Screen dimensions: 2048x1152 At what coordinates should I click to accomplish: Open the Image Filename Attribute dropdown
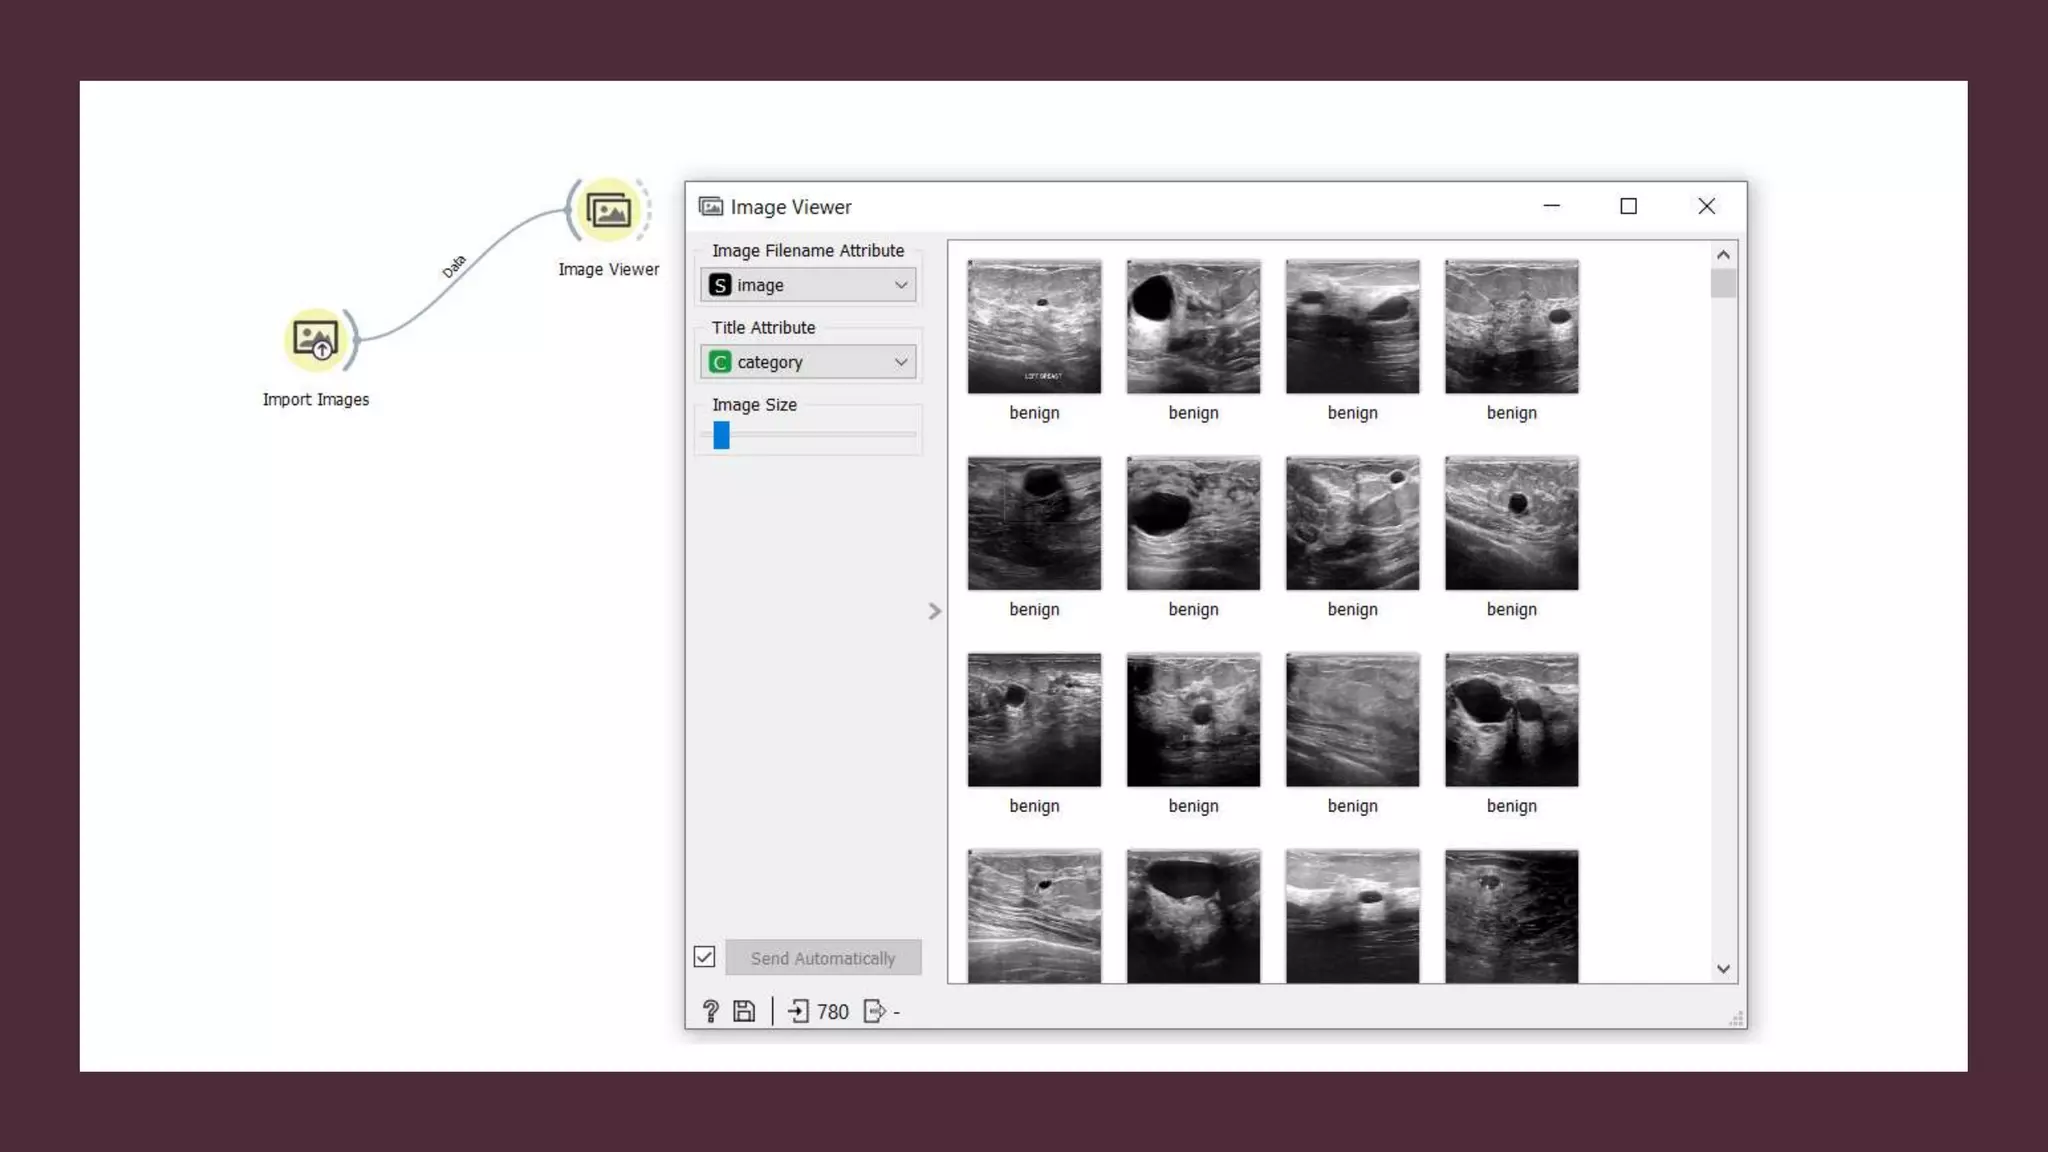[x=808, y=285]
